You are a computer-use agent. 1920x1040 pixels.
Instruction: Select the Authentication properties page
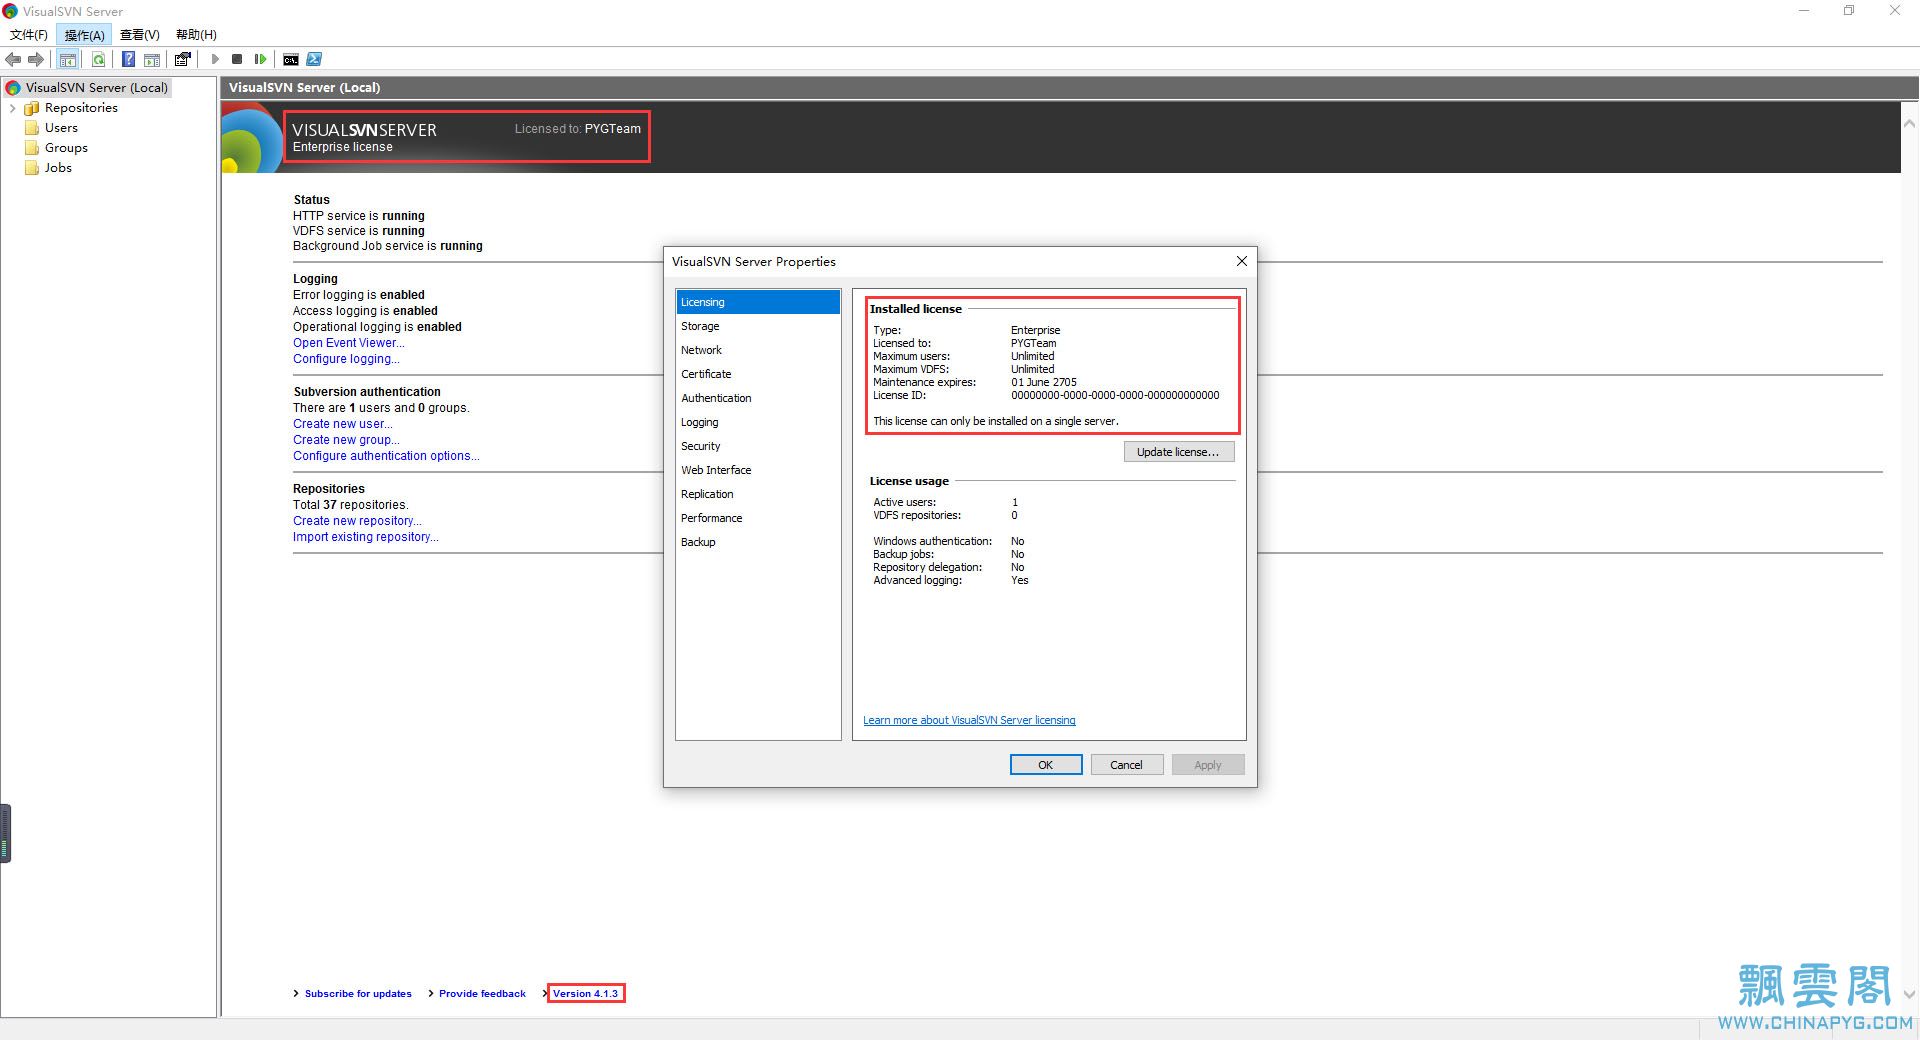click(758, 398)
